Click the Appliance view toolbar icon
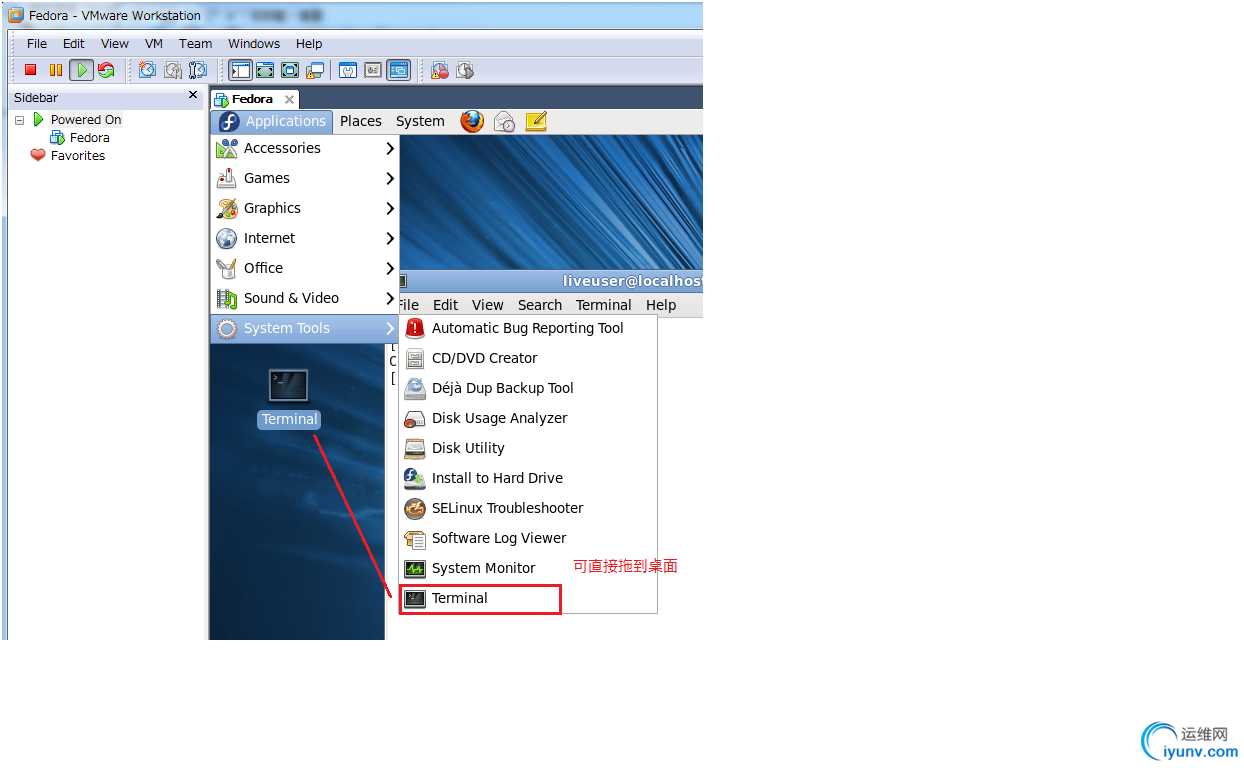Image resolution: width=1244 pixels, height=768 pixels. coord(373,70)
